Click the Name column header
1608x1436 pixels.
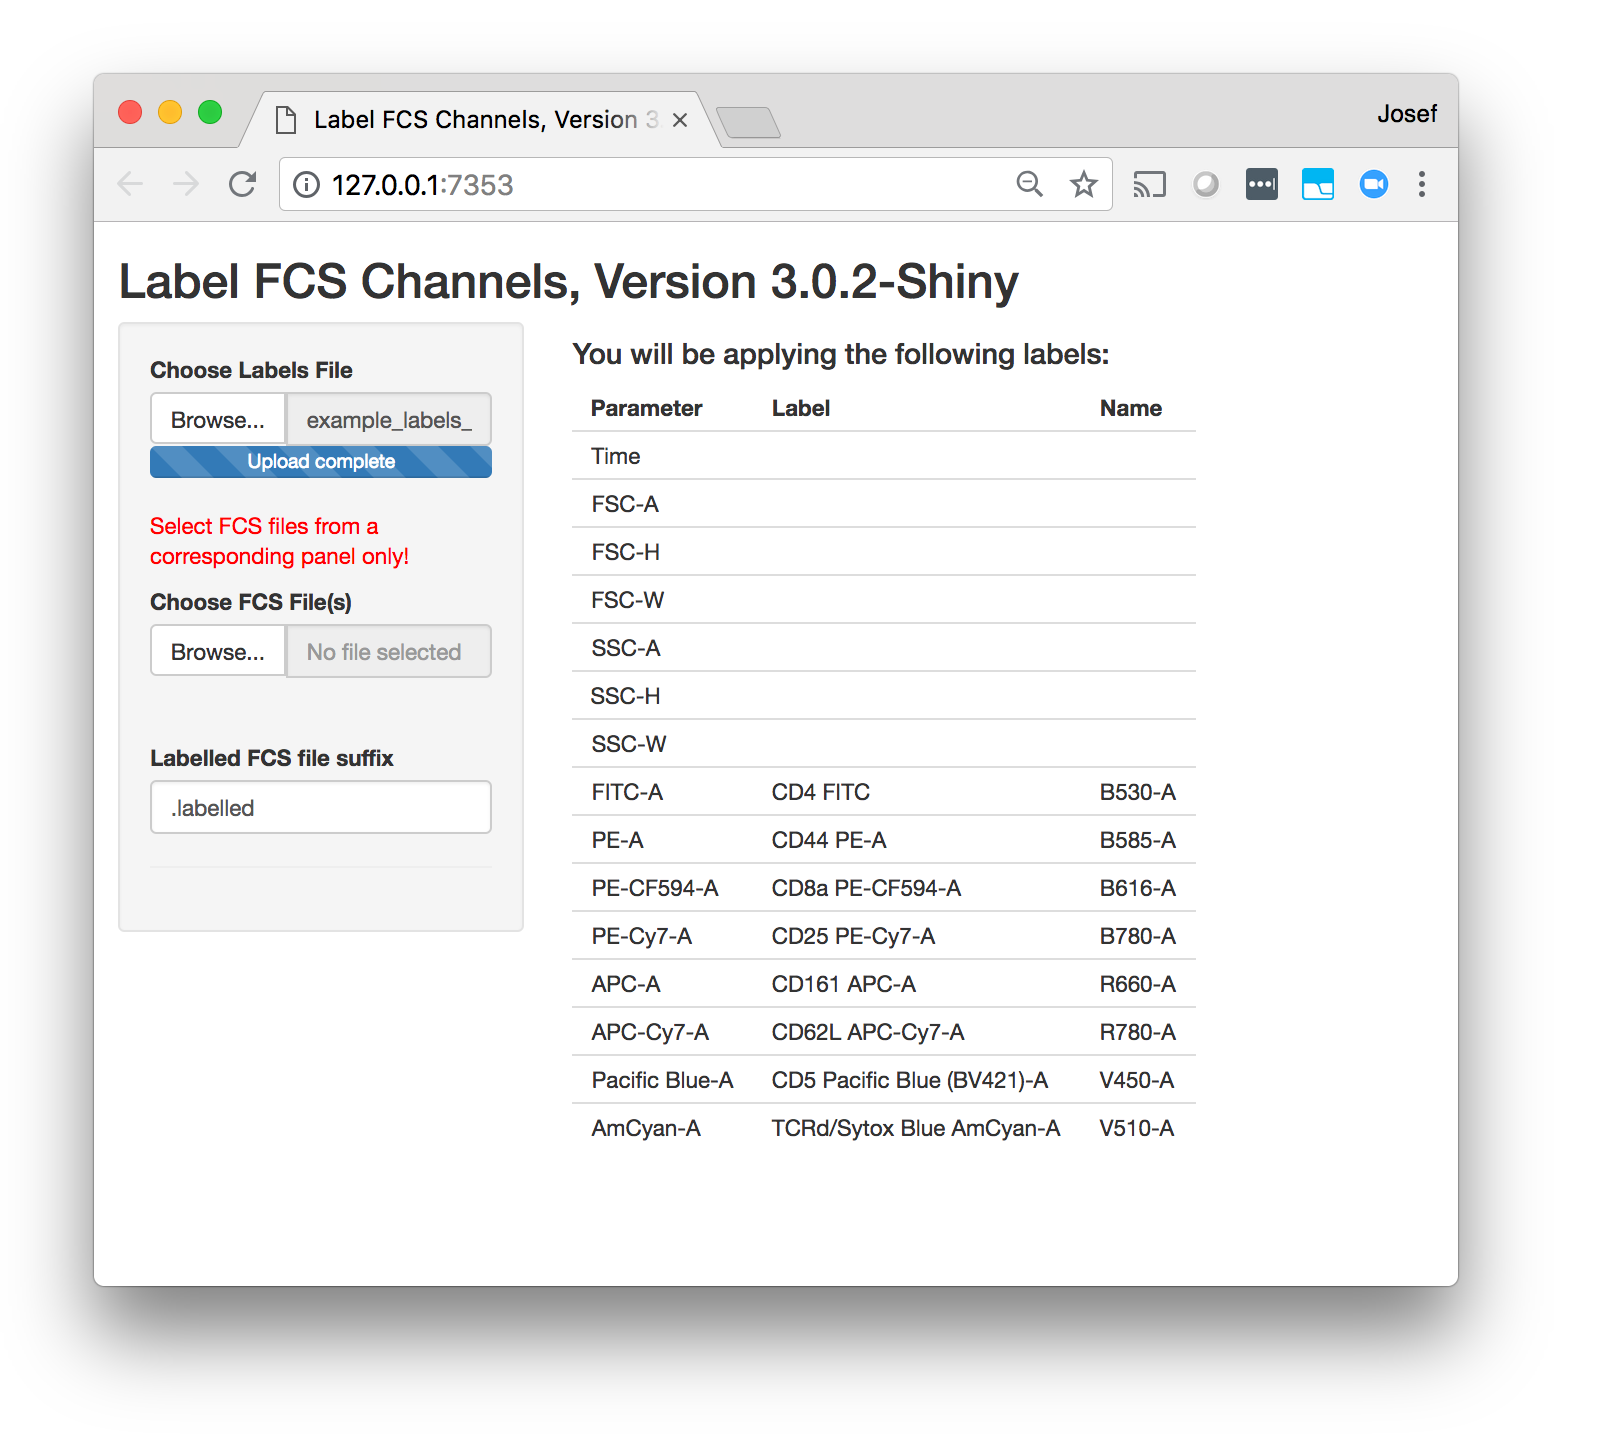point(1131,408)
